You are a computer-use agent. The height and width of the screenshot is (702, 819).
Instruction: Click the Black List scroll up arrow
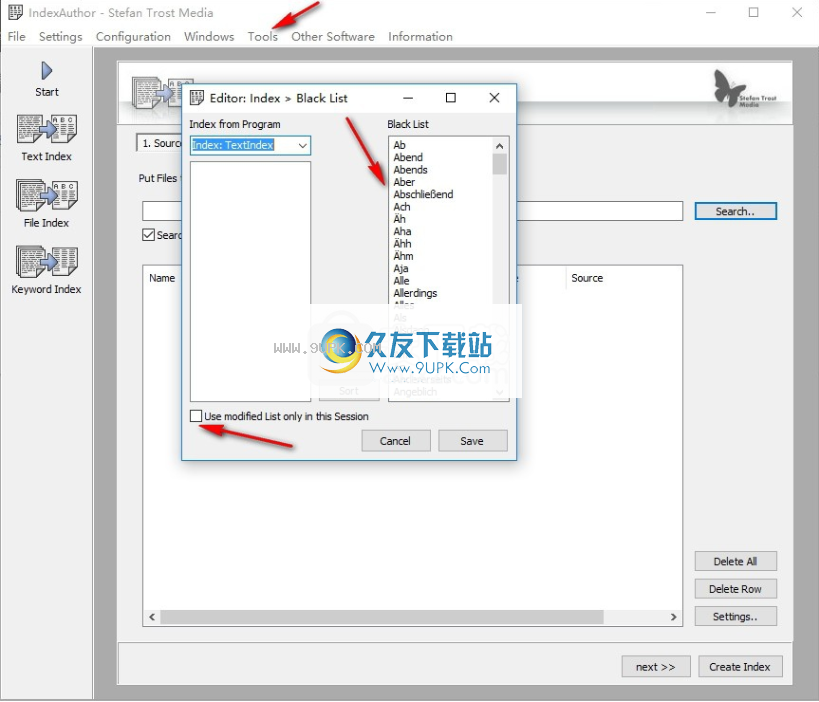pos(500,146)
